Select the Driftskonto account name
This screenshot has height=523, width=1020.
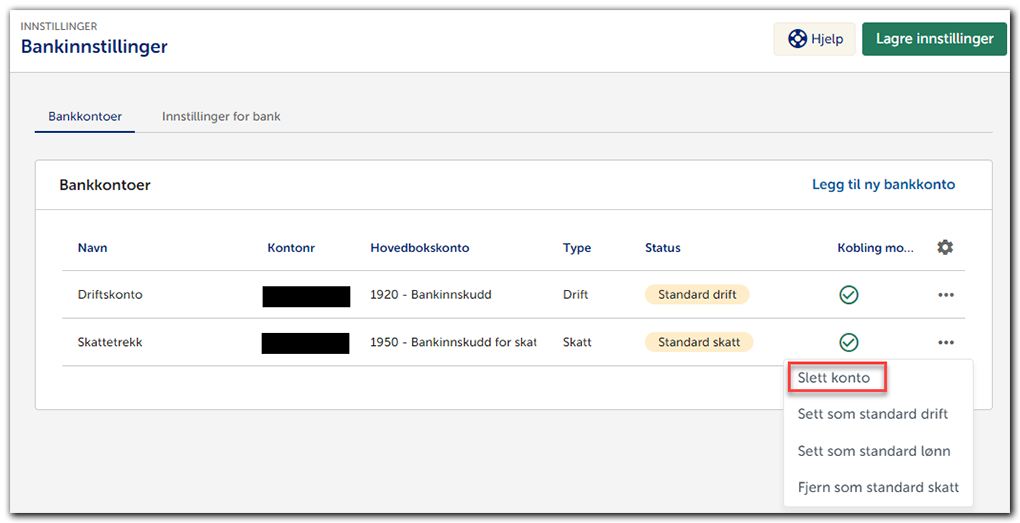(x=110, y=295)
